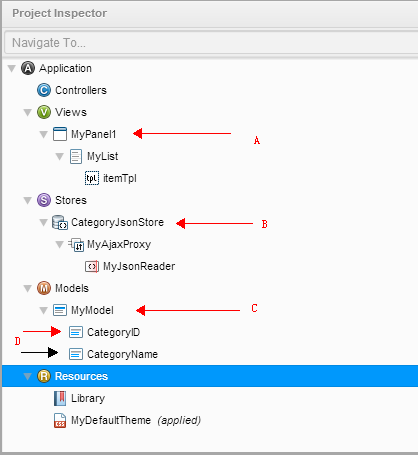
Task: Collapse the Application root node
Action: click(x=12, y=69)
